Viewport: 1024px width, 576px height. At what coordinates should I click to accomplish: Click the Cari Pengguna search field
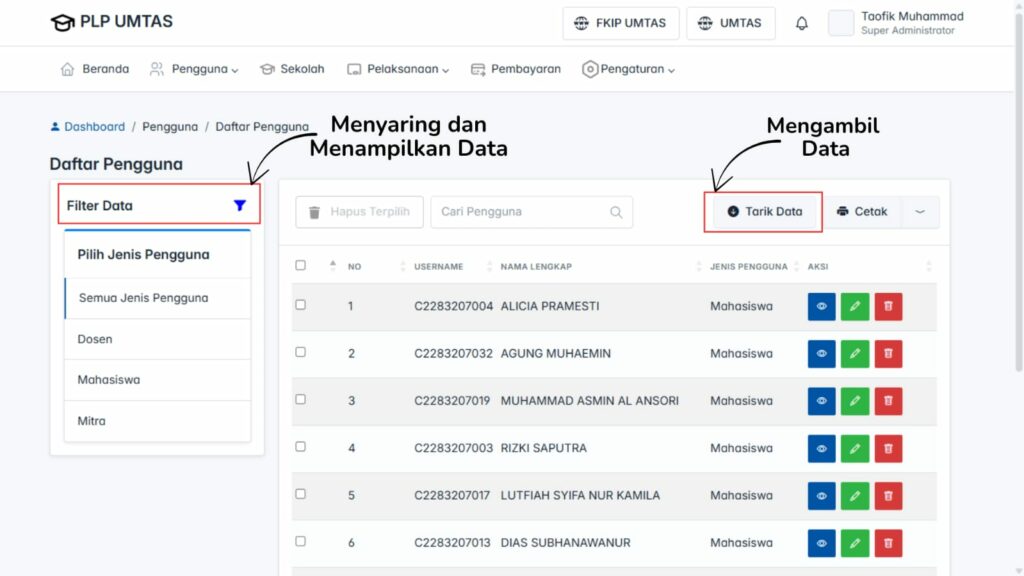tap(520, 212)
